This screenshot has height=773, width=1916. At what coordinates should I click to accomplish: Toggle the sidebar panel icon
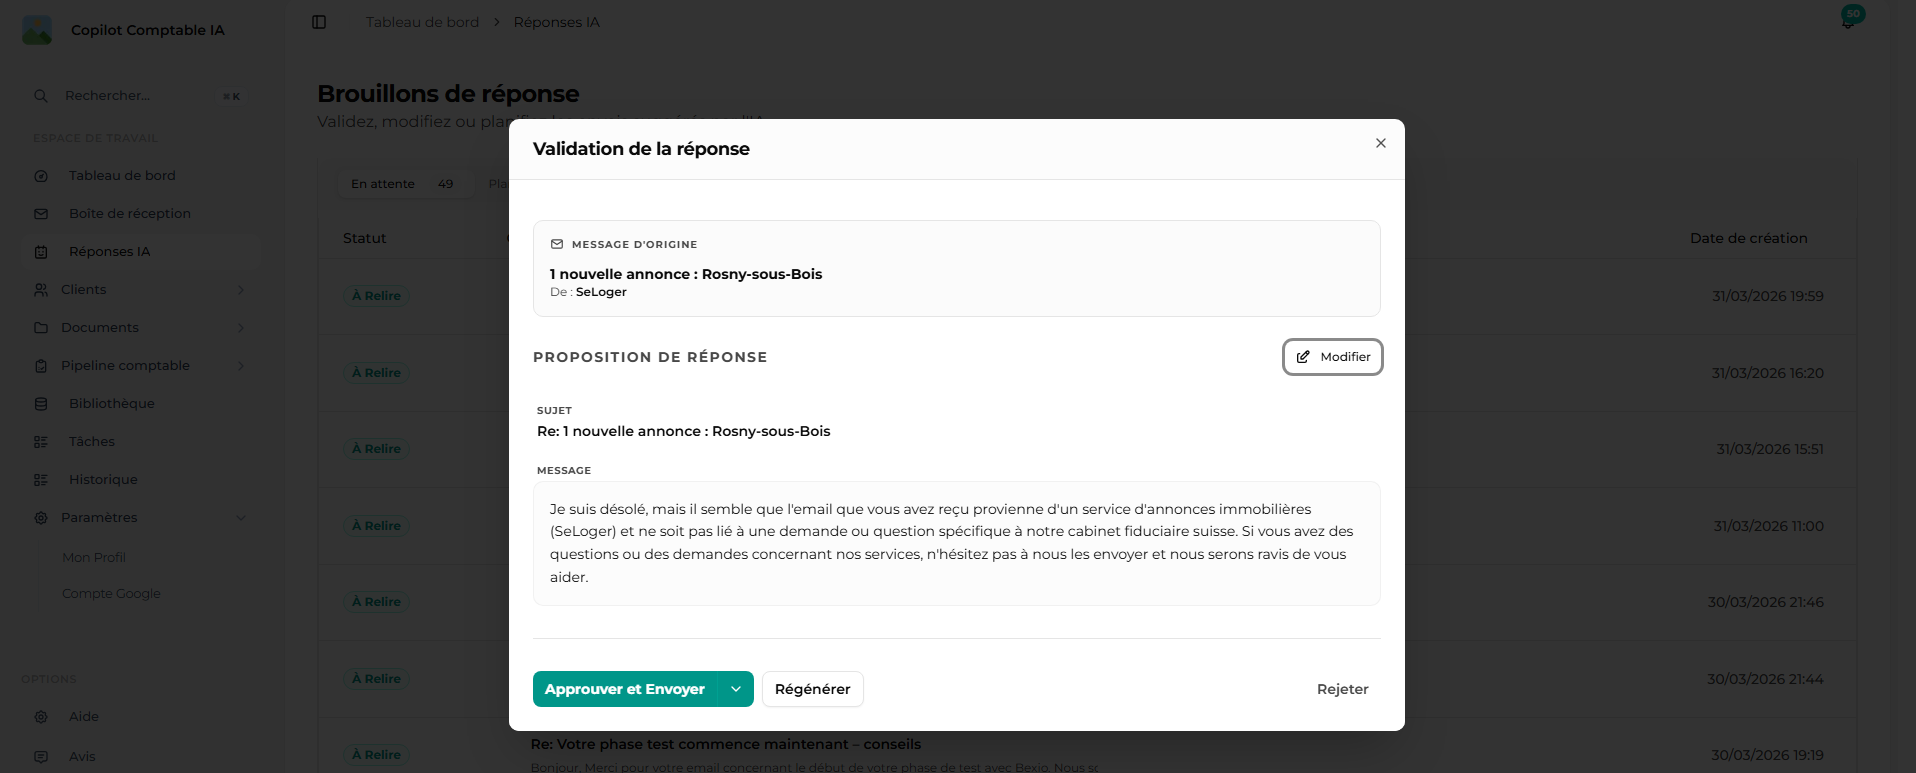click(x=319, y=22)
